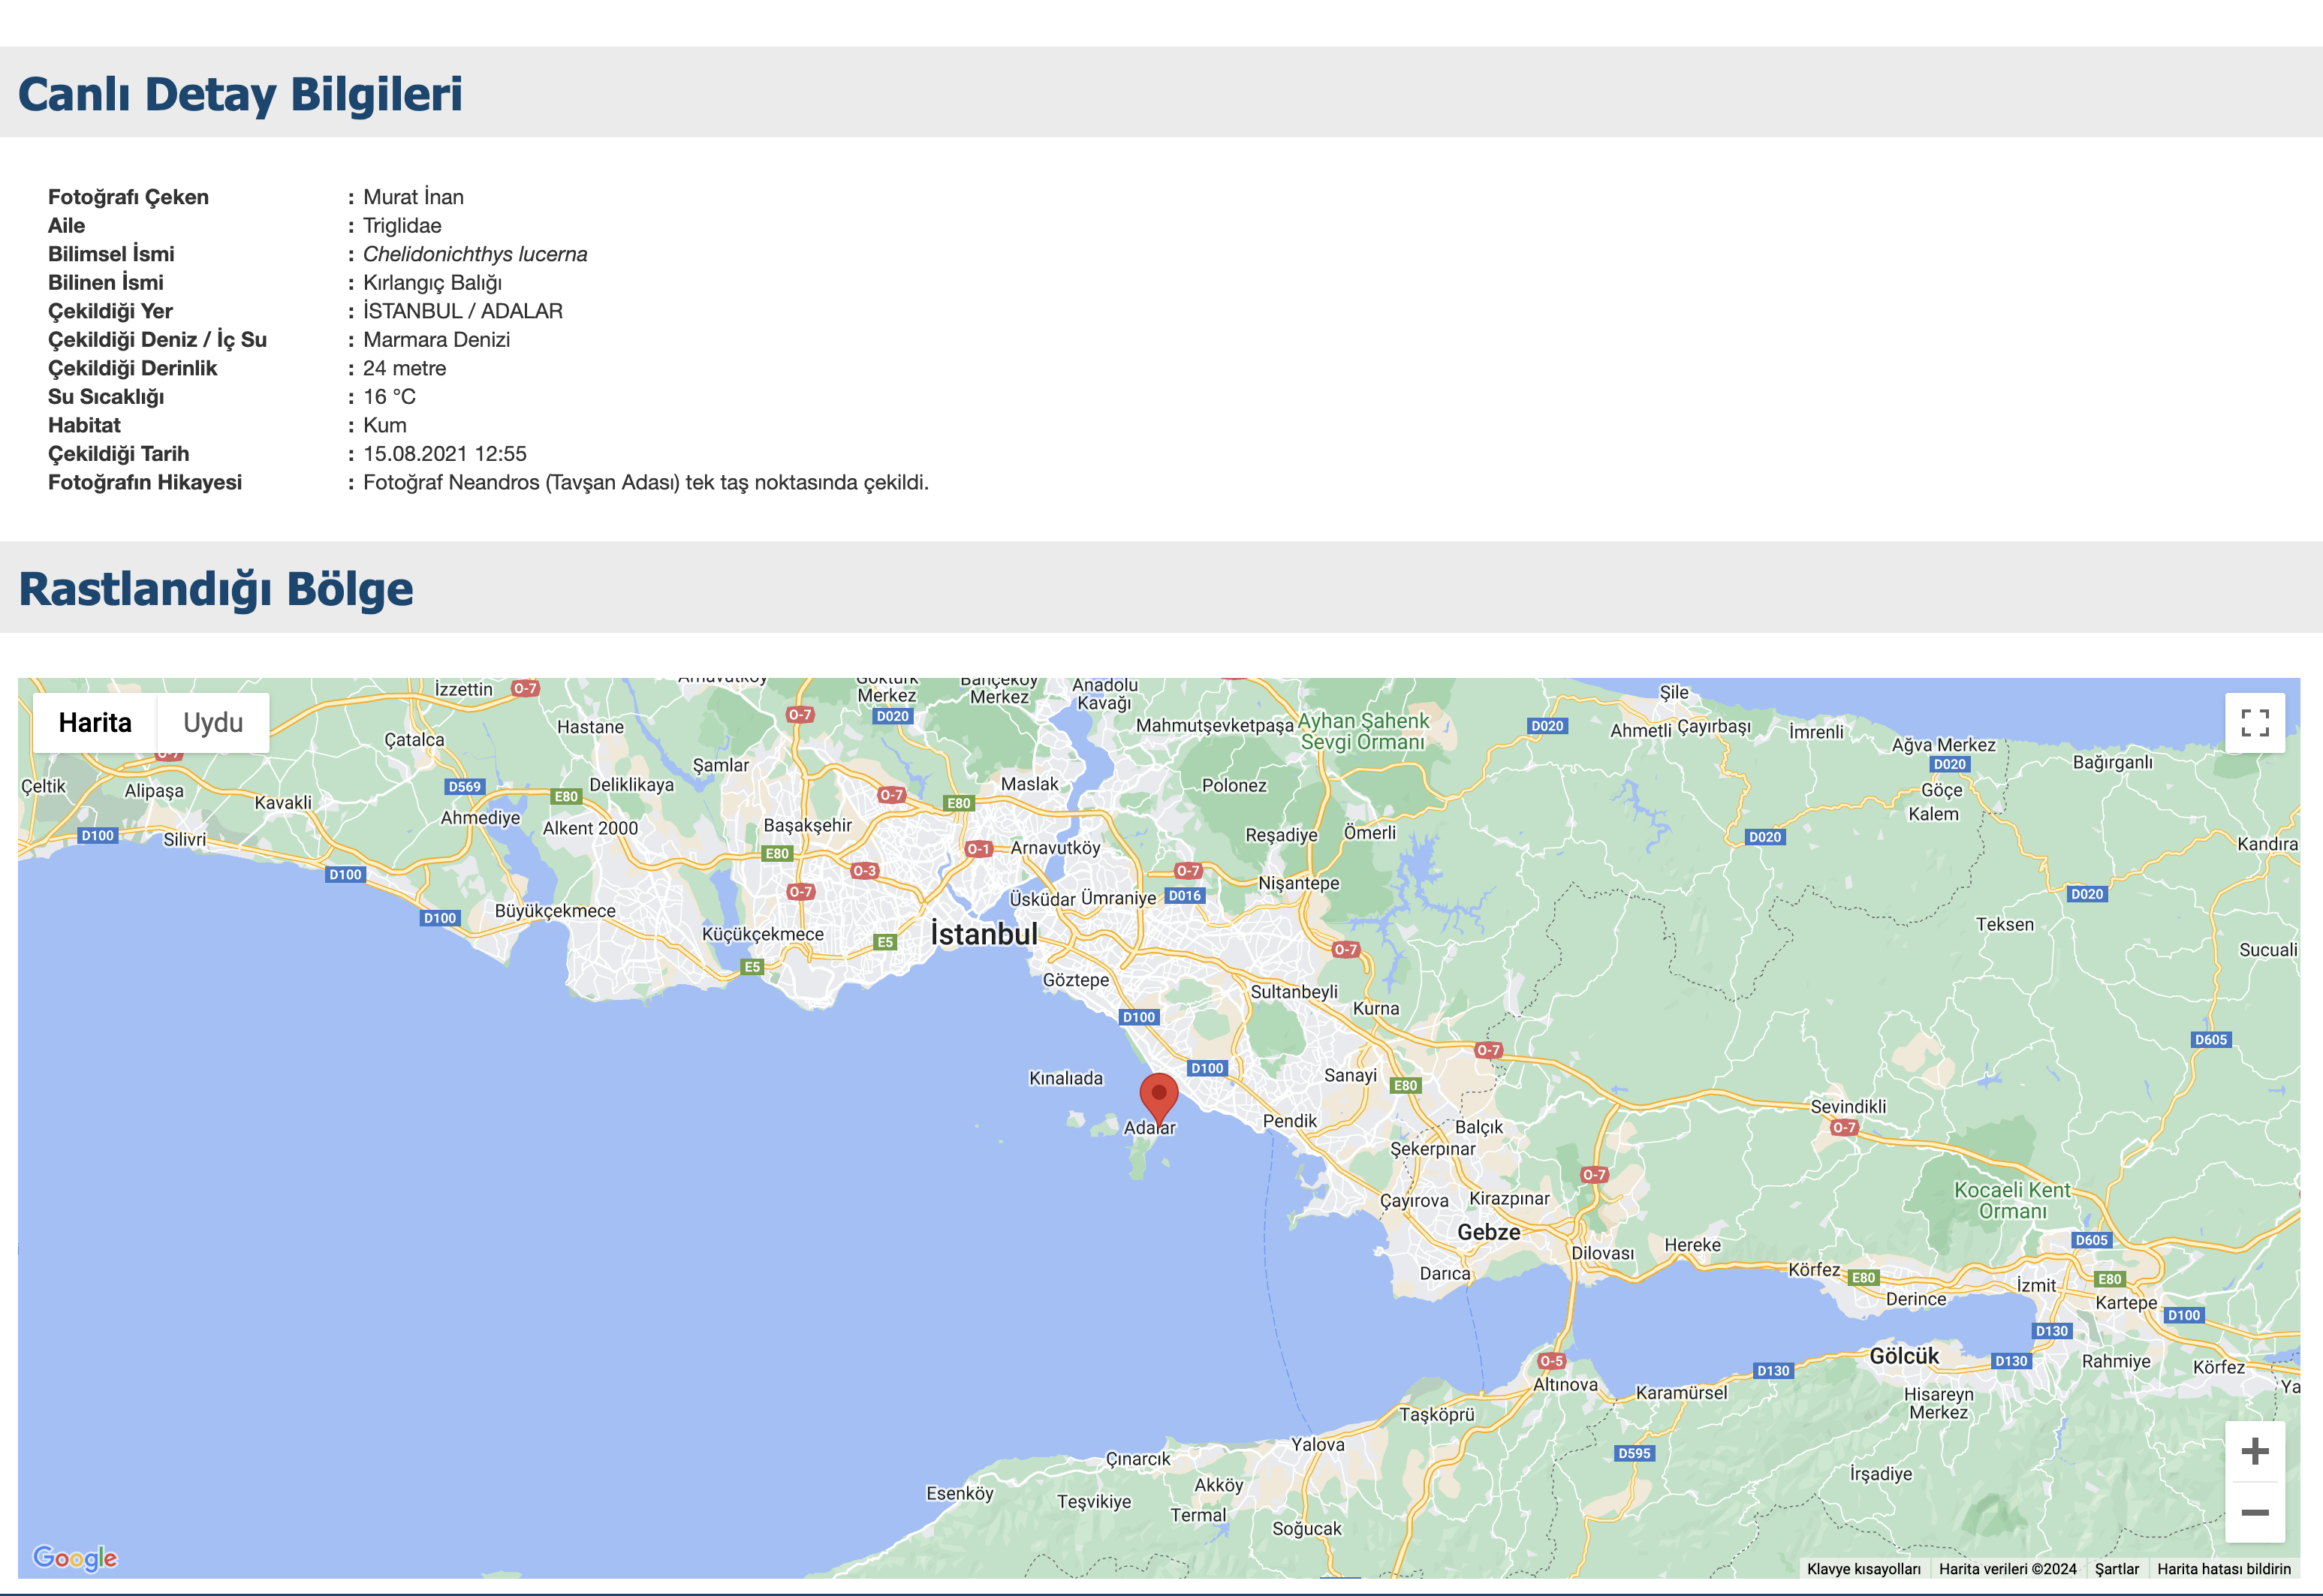The height and width of the screenshot is (1596, 2323).
Task: Click the O-5 motorway badge near Altınova
Action: tap(1551, 1360)
